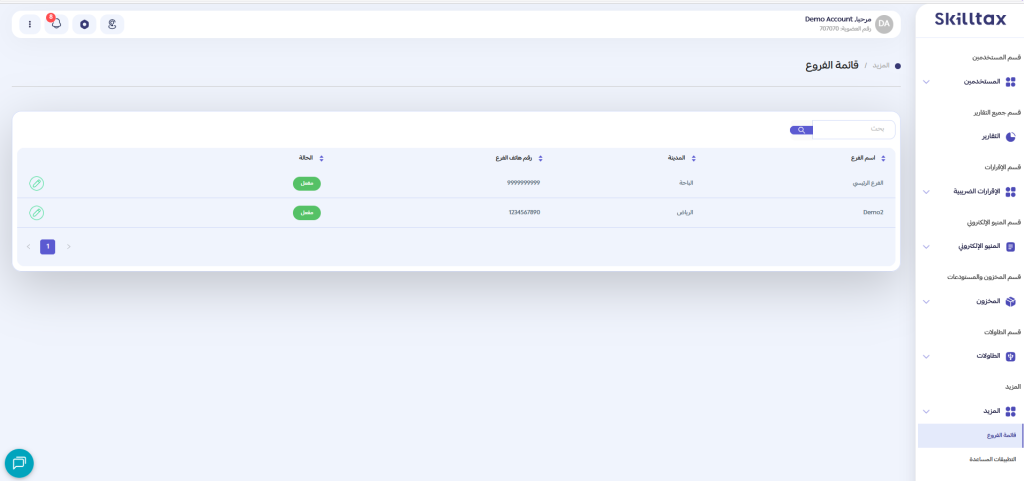This screenshot has height=481, width=1024.
Task: Click the magnifier search button
Action: (801, 130)
